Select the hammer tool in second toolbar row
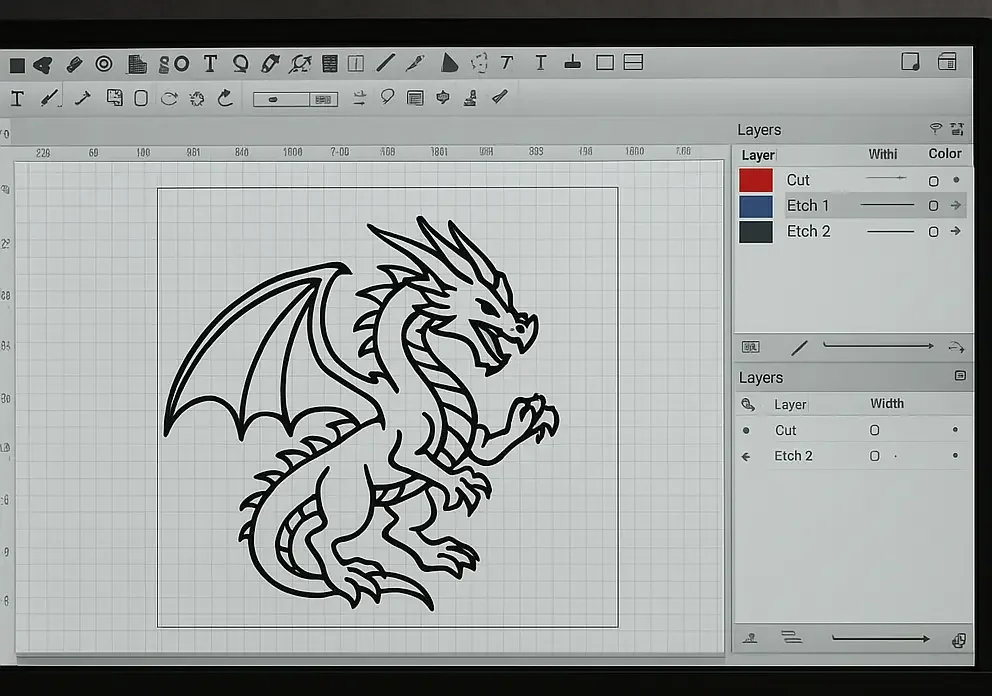Viewport: 992px width, 696px height. (83, 98)
